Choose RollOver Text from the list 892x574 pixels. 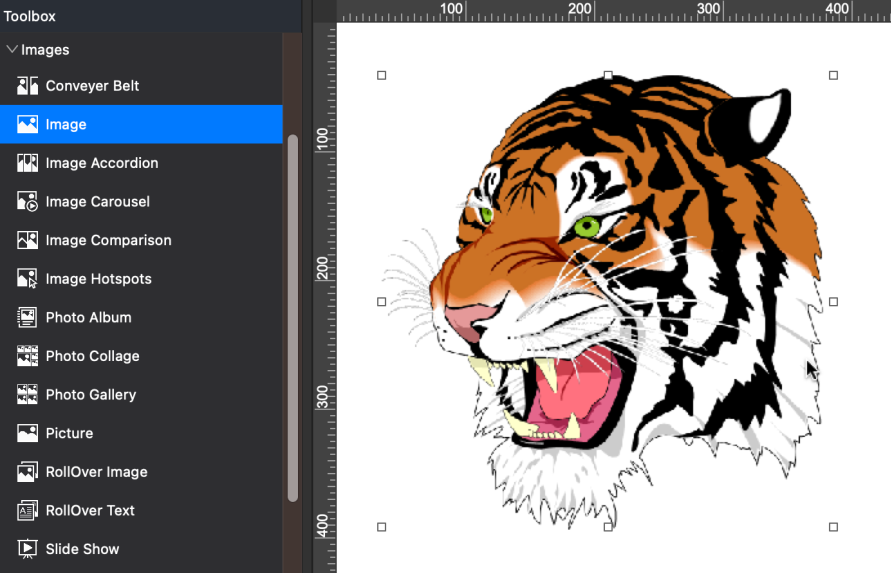(90, 510)
